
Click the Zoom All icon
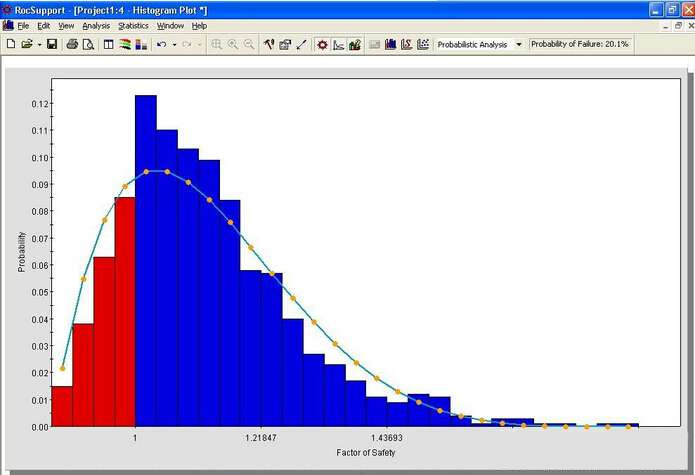[x=216, y=44]
